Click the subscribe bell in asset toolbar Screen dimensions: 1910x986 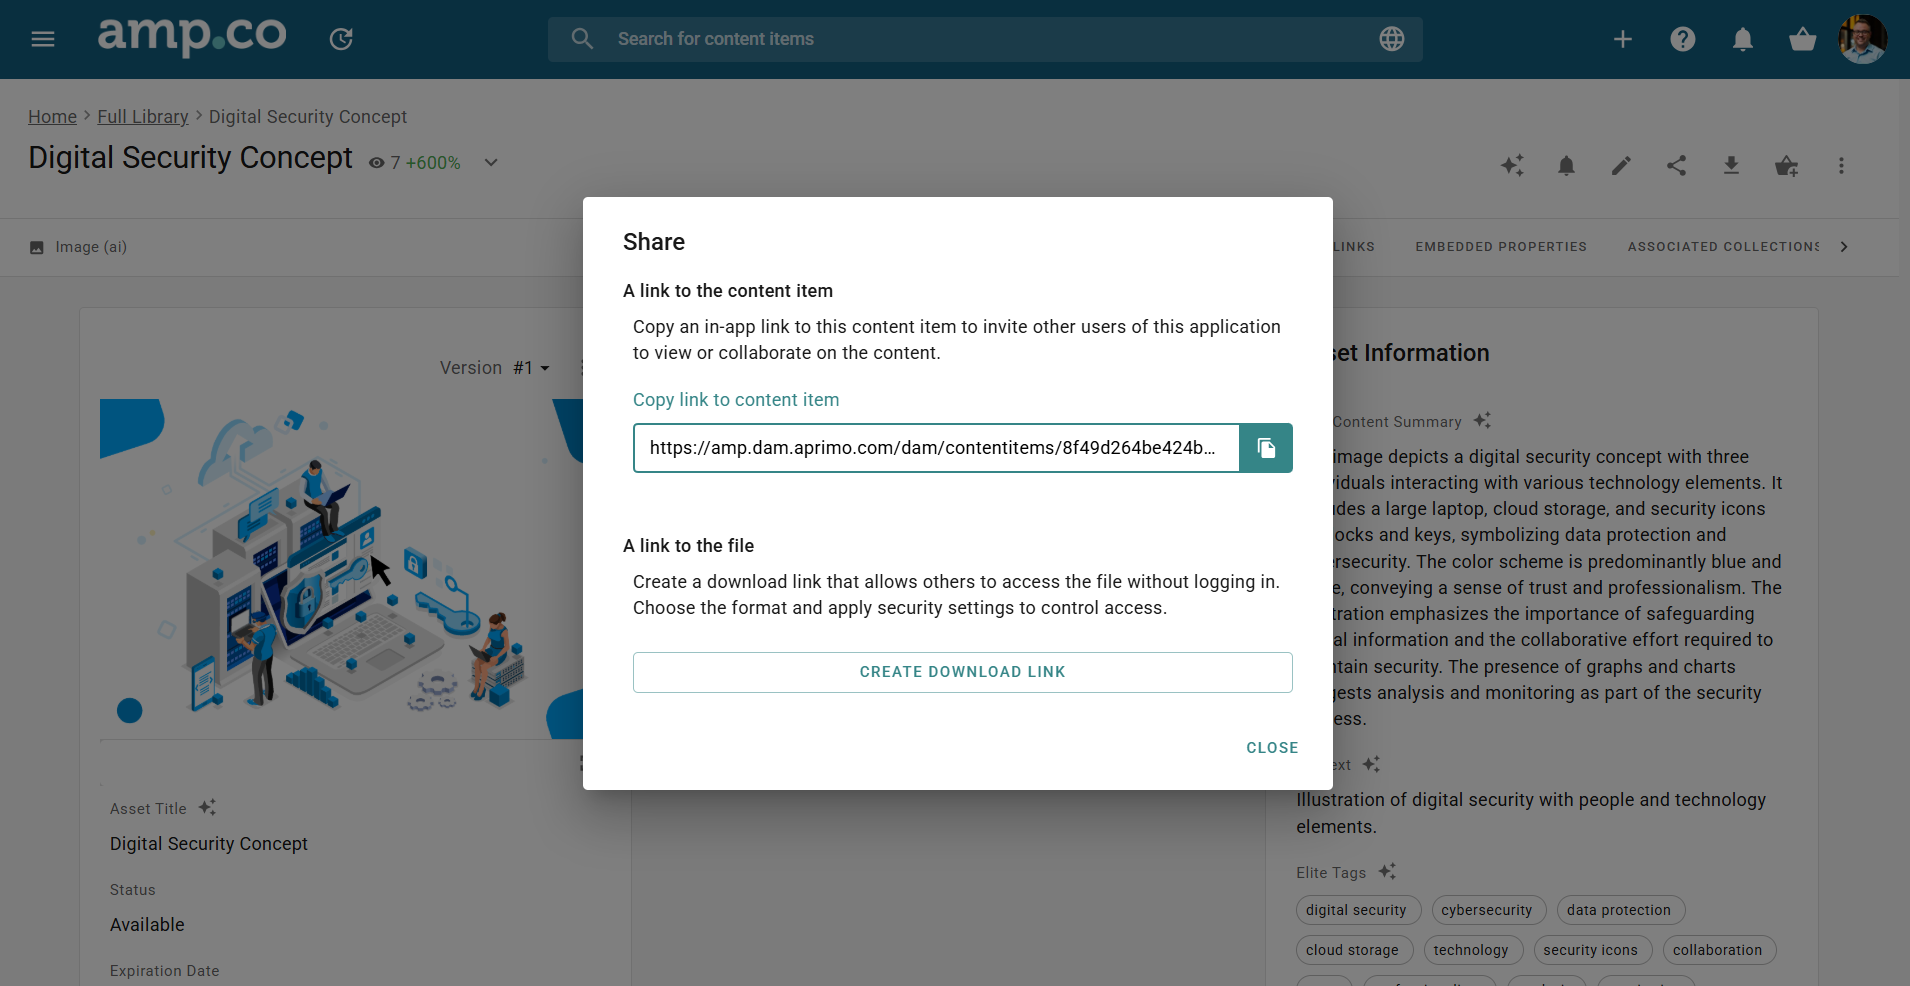point(1567,165)
